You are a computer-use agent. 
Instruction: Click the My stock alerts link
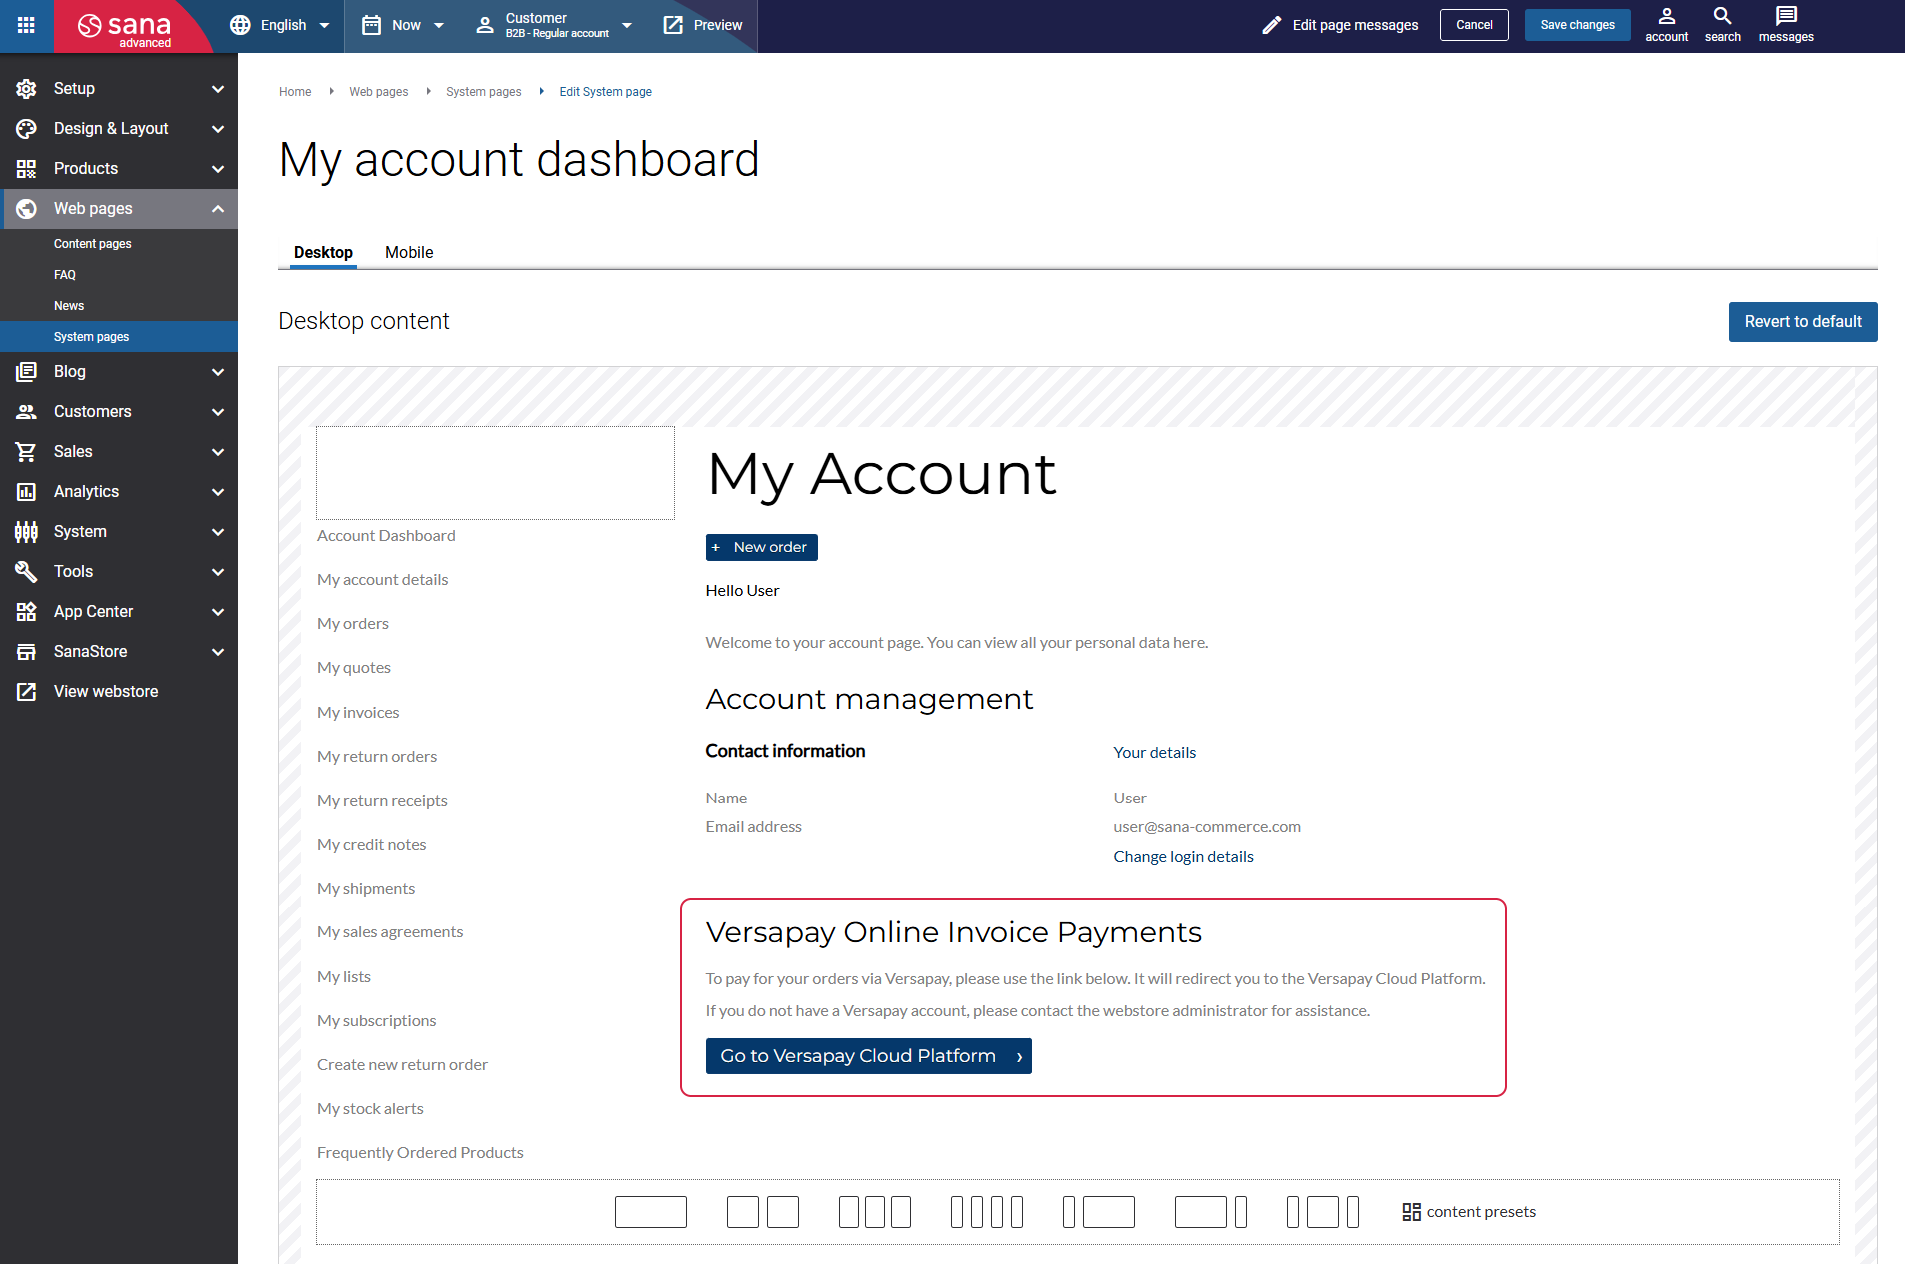[370, 1109]
